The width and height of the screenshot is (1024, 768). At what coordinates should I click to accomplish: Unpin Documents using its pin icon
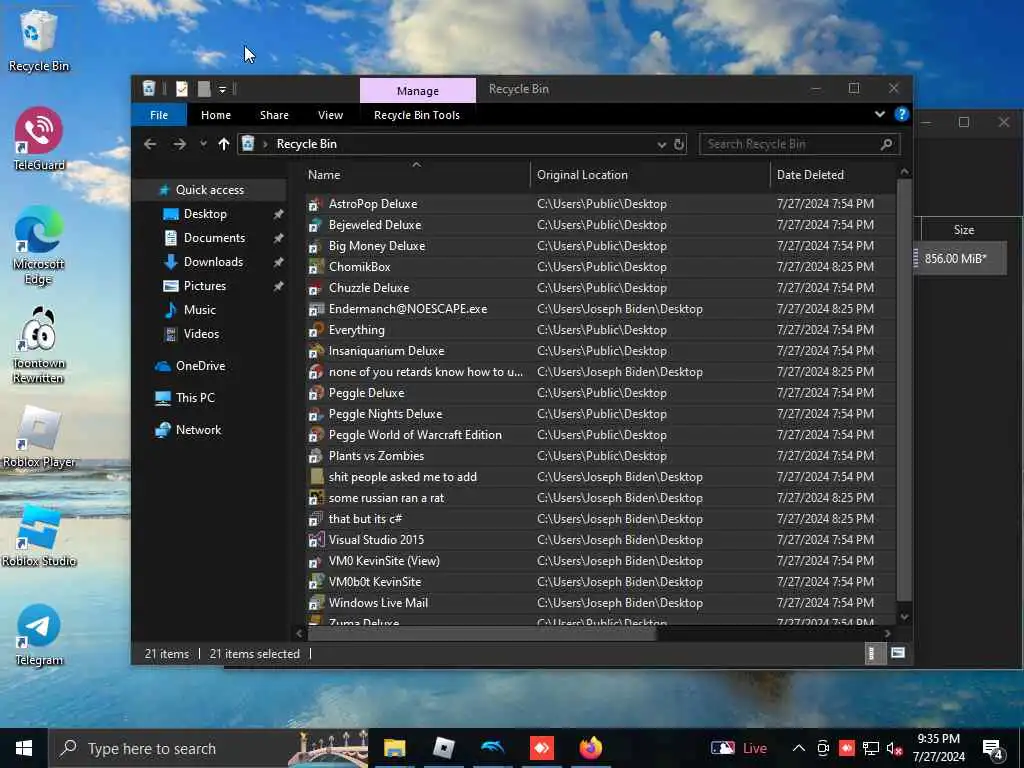278,238
